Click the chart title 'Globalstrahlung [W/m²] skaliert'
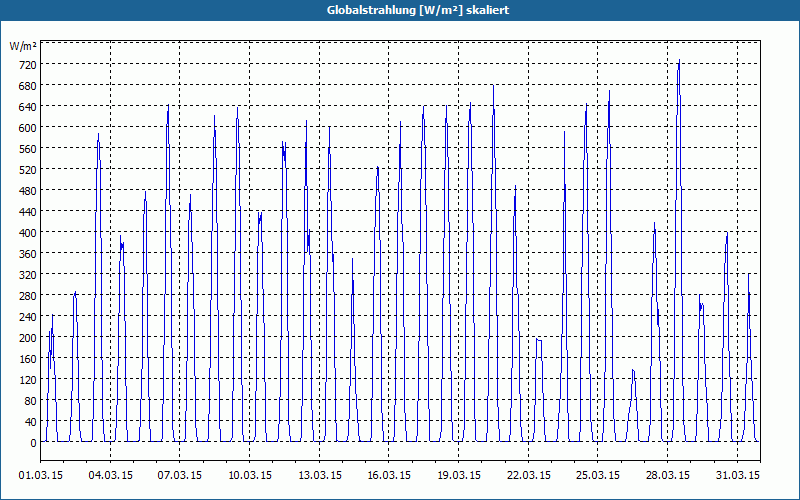The height and width of the screenshot is (500, 800). point(418,10)
